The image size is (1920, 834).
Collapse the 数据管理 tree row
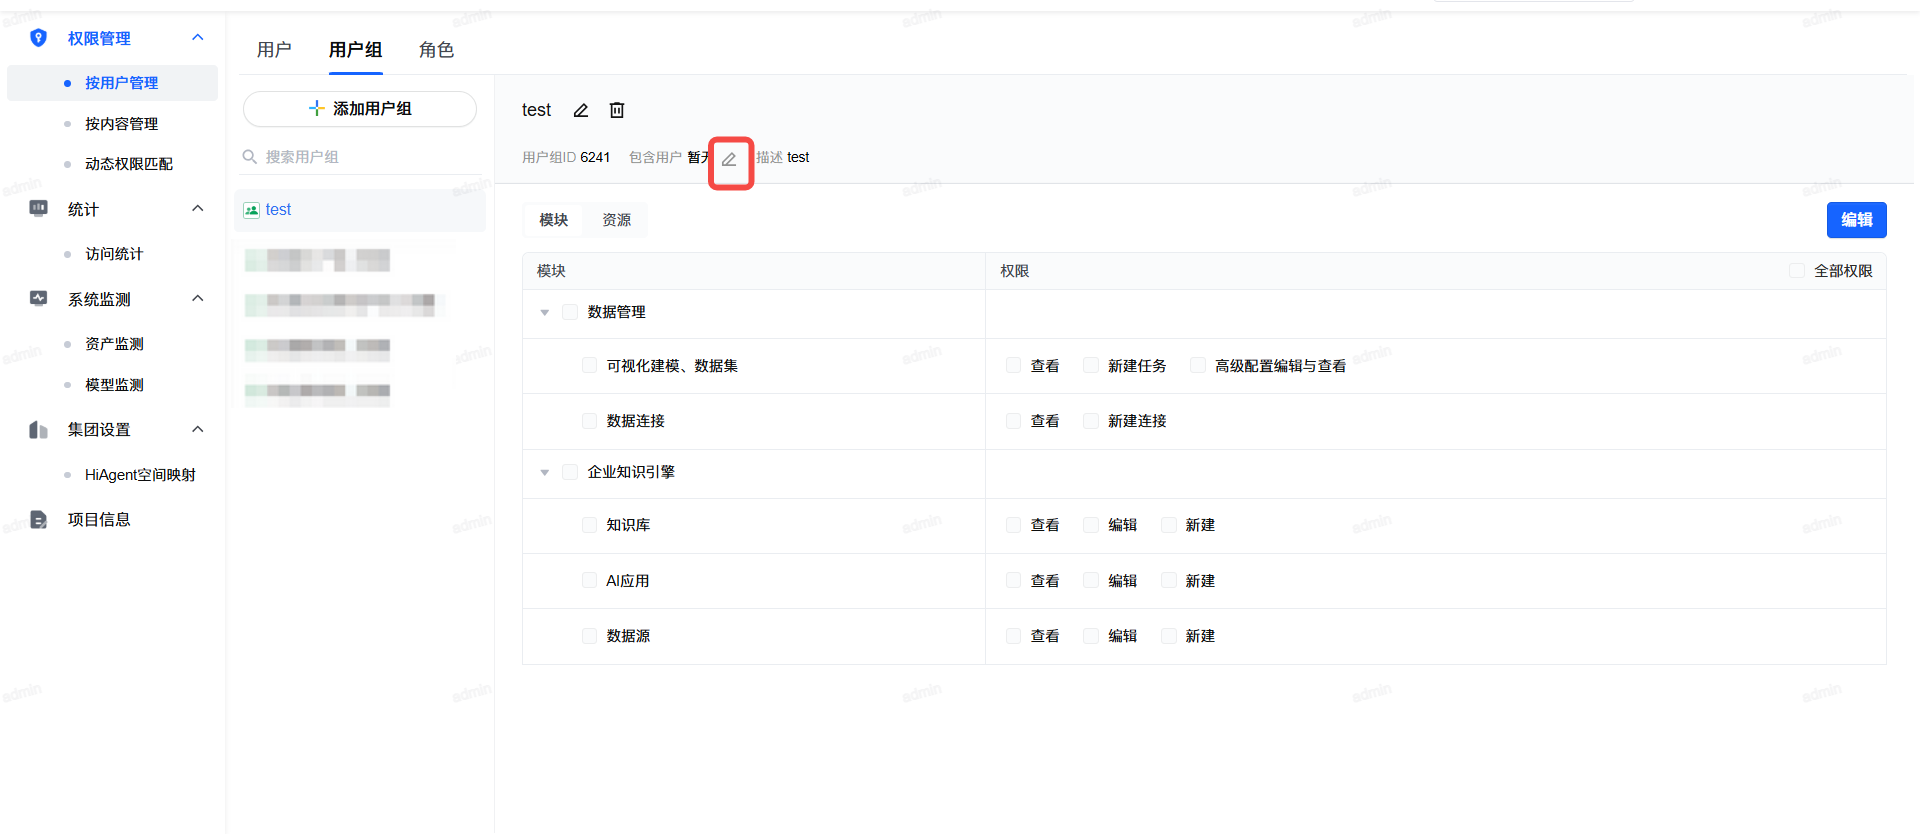click(545, 313)
